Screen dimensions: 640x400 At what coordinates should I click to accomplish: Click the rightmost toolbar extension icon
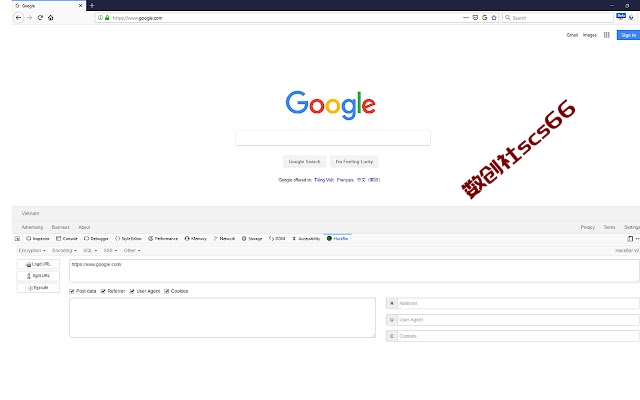[631, 18]
